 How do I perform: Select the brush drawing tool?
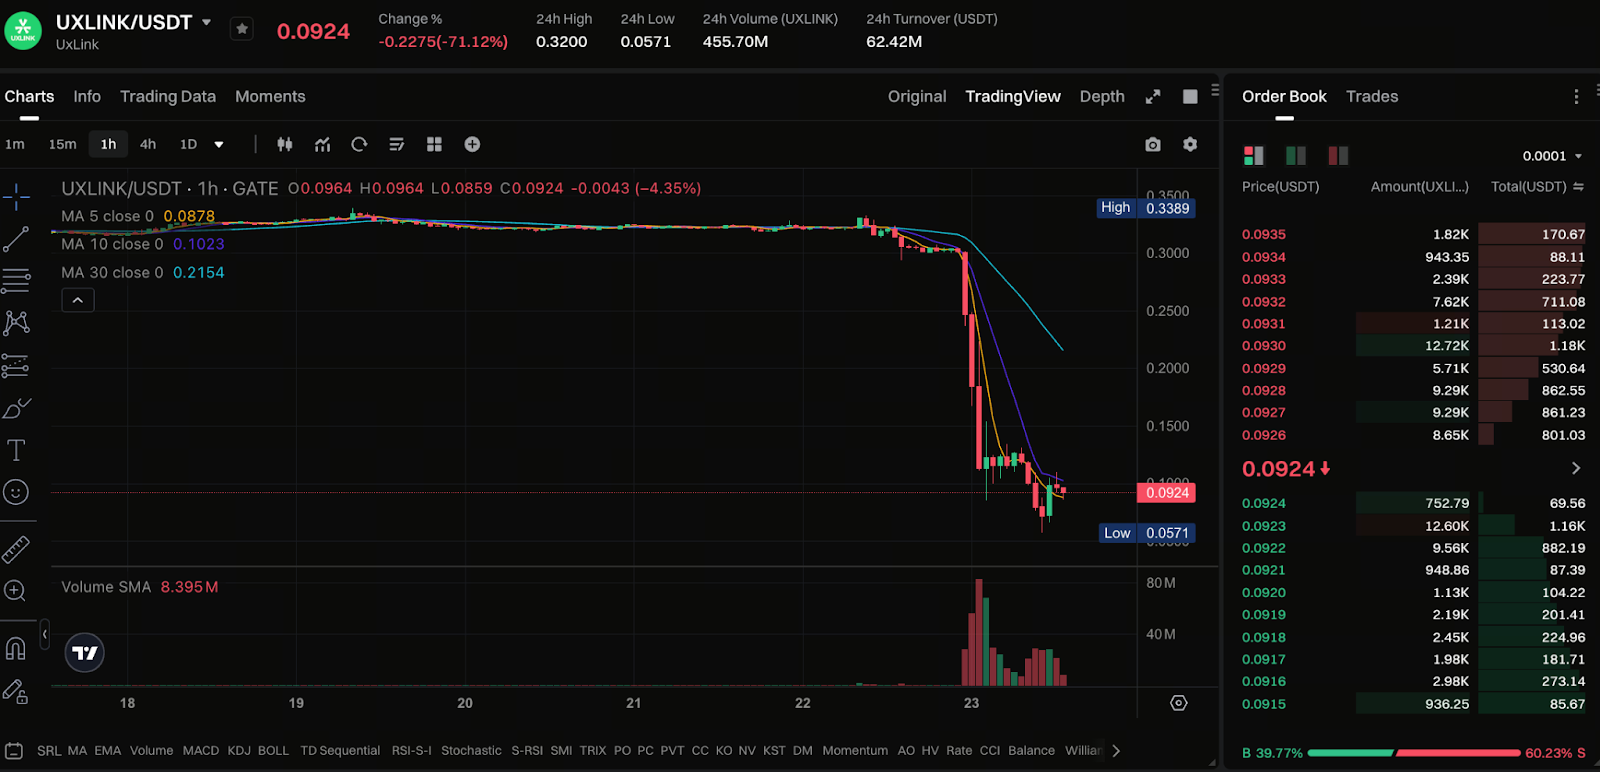tap(16, 408)
